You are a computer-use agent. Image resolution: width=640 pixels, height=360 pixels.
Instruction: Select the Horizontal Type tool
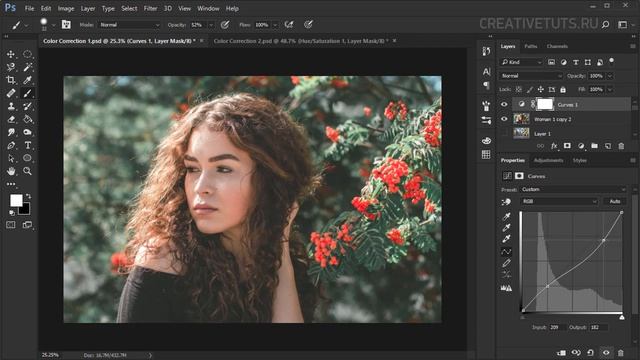coord(27,145)
